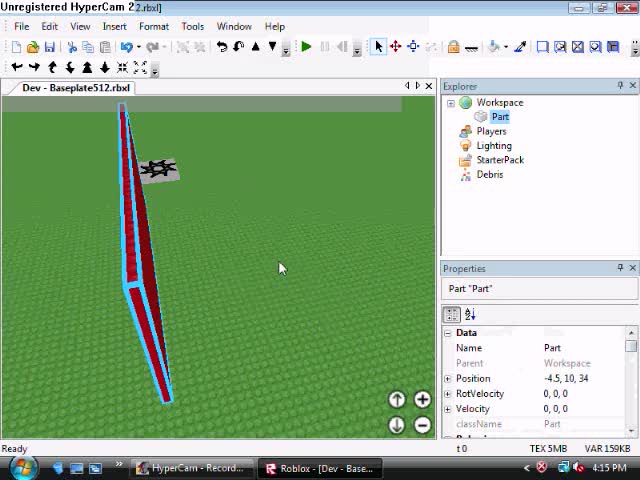Image resolution: width=640 pixels, height=480 pixels.
Task: Open the Window menu
Action: [x=234, y=27]
